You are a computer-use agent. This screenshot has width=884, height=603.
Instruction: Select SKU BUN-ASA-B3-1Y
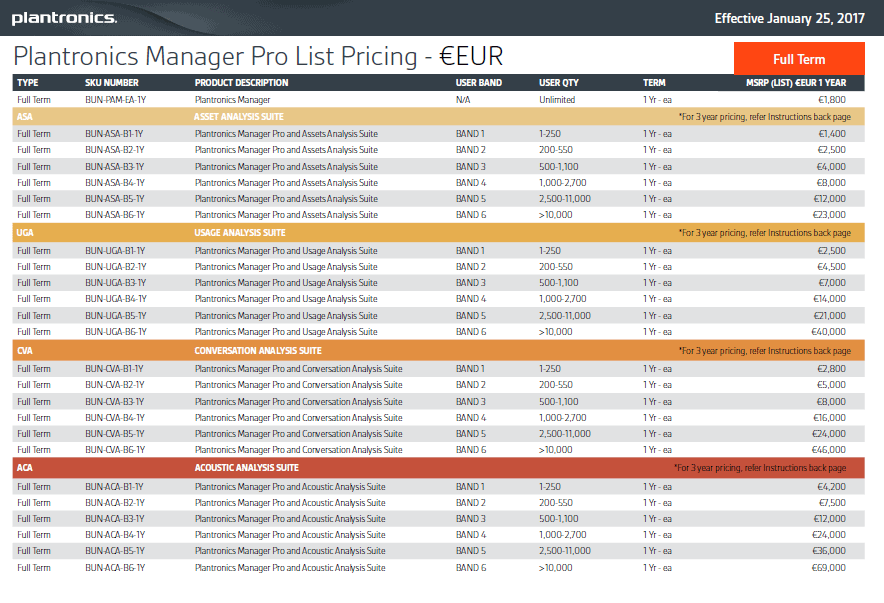coord(114,167)
